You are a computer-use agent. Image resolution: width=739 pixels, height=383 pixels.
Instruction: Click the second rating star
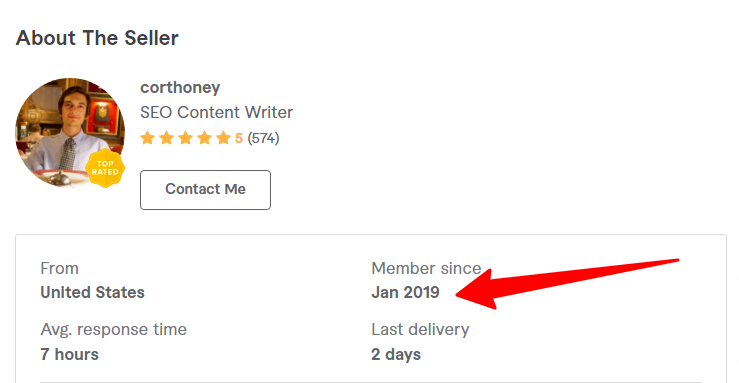click(166, 138)
